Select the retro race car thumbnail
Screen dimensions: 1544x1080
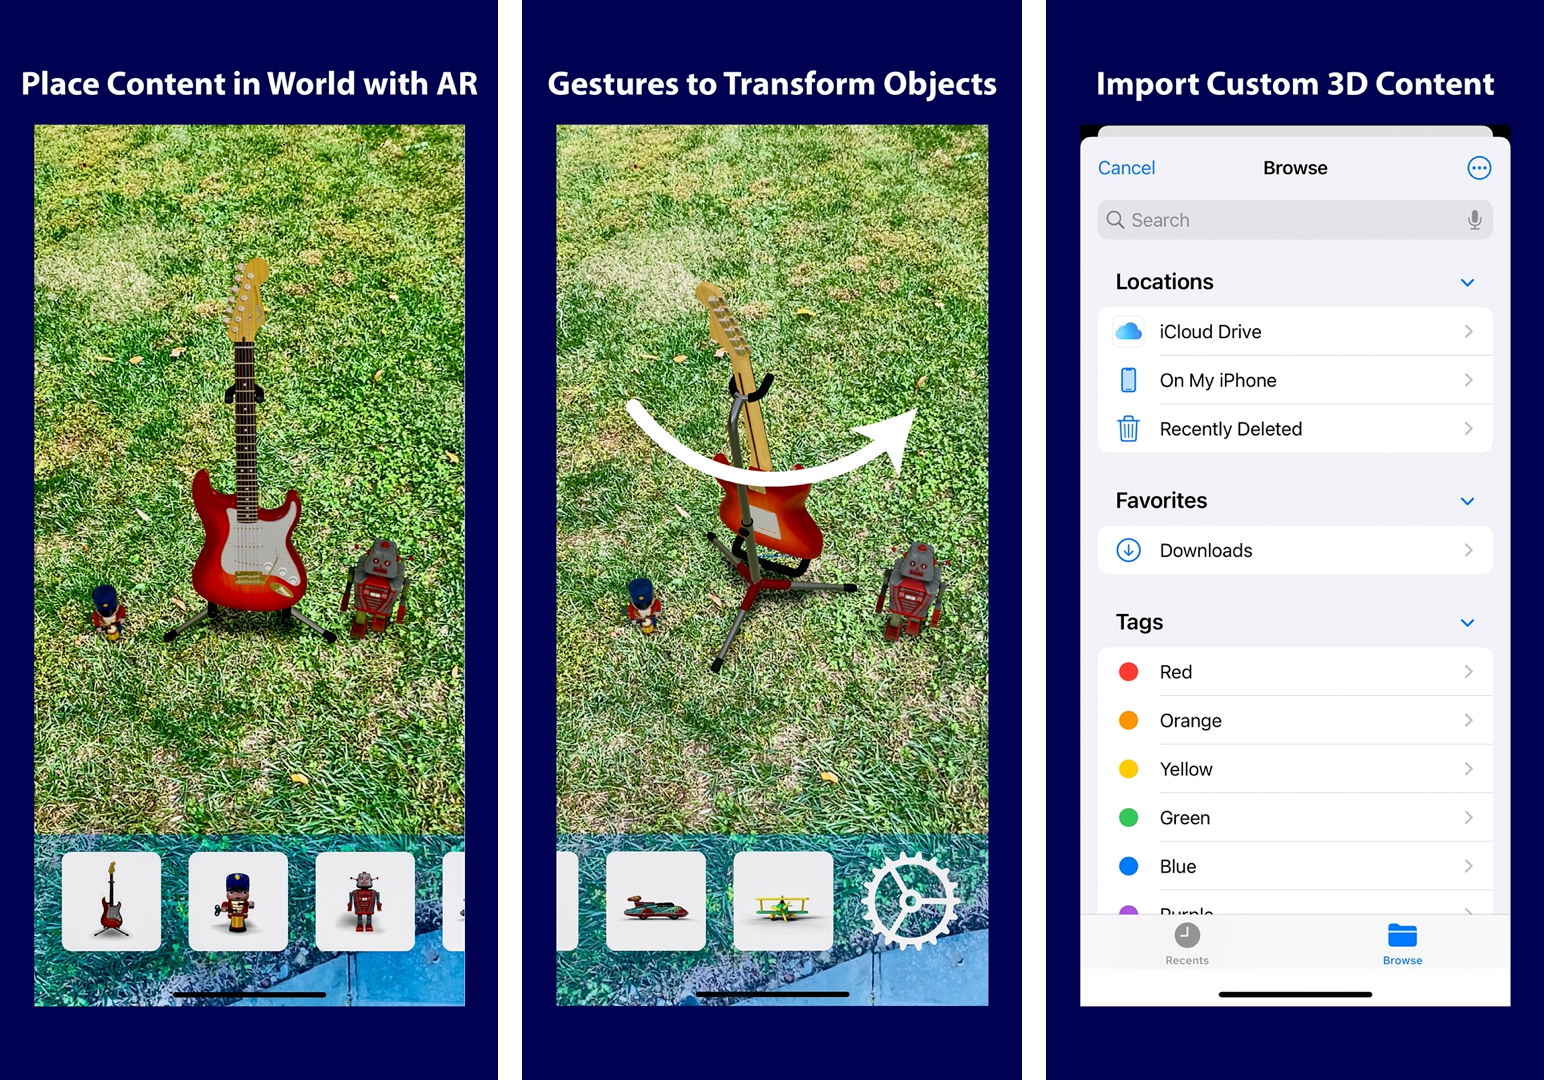coord(656,901)
